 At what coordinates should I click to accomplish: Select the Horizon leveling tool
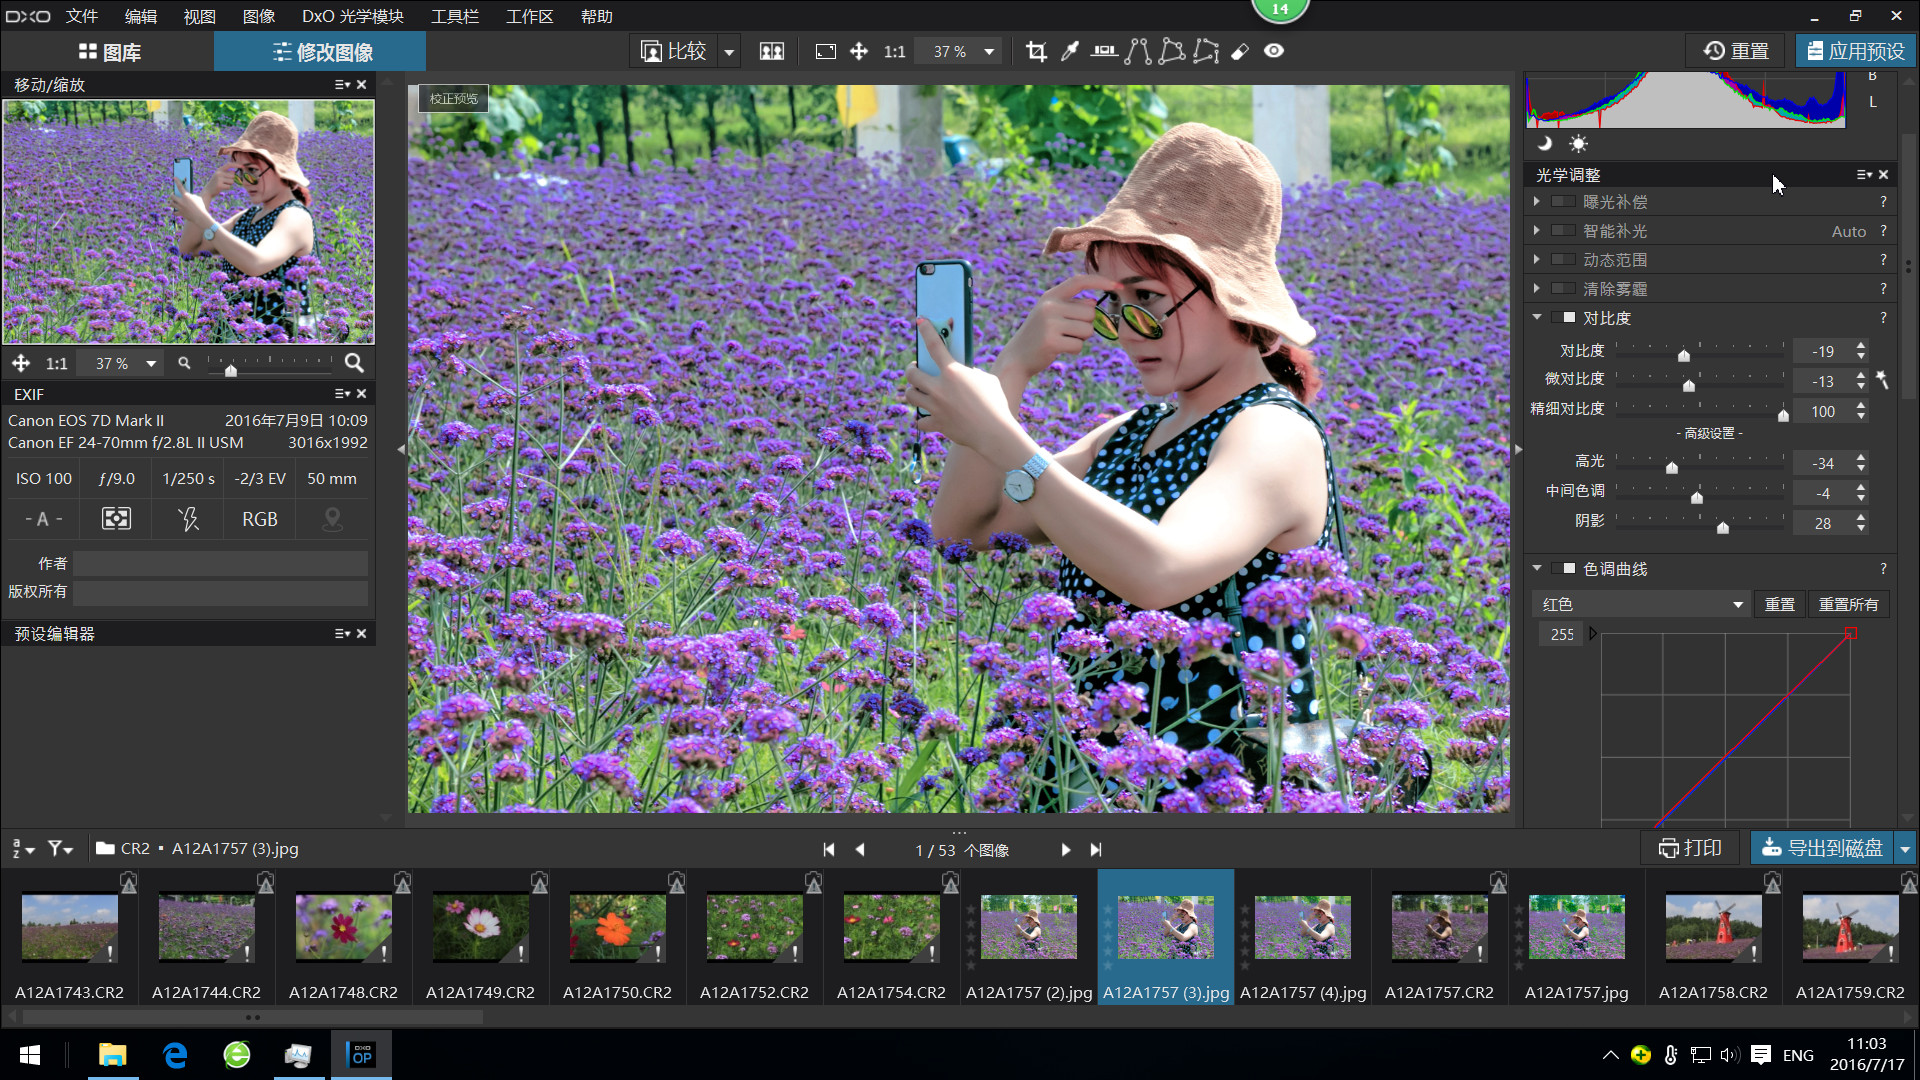(x=1104, y=51)
